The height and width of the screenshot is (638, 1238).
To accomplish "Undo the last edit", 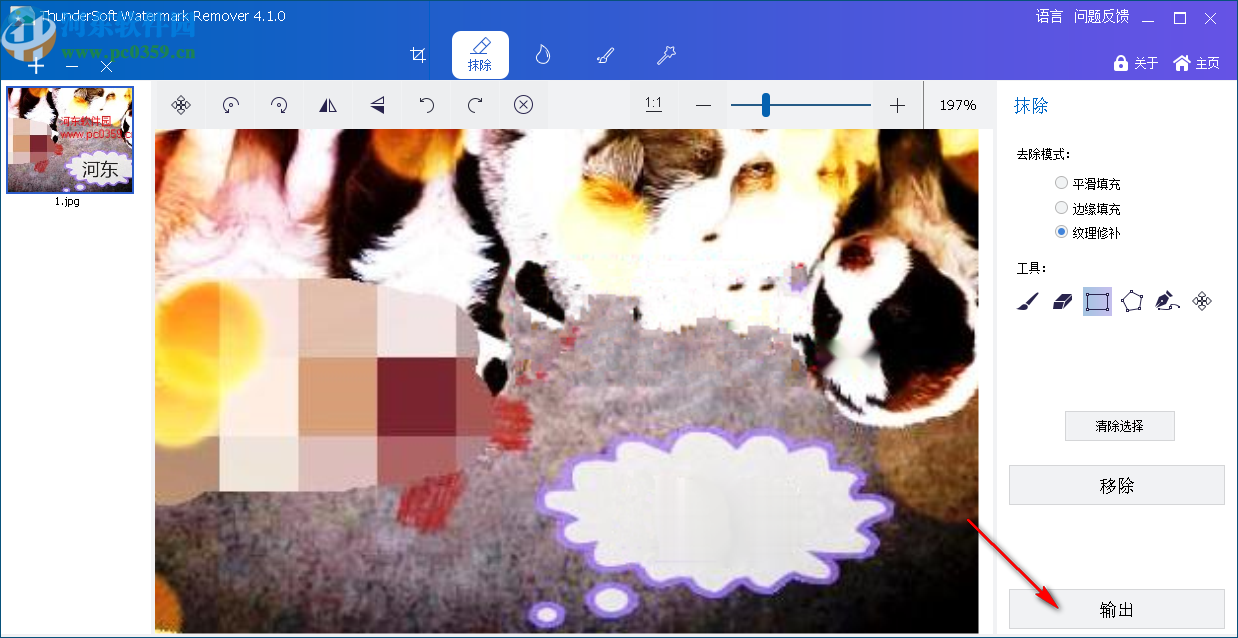I will pyautogui.click(x=426, y=105).
